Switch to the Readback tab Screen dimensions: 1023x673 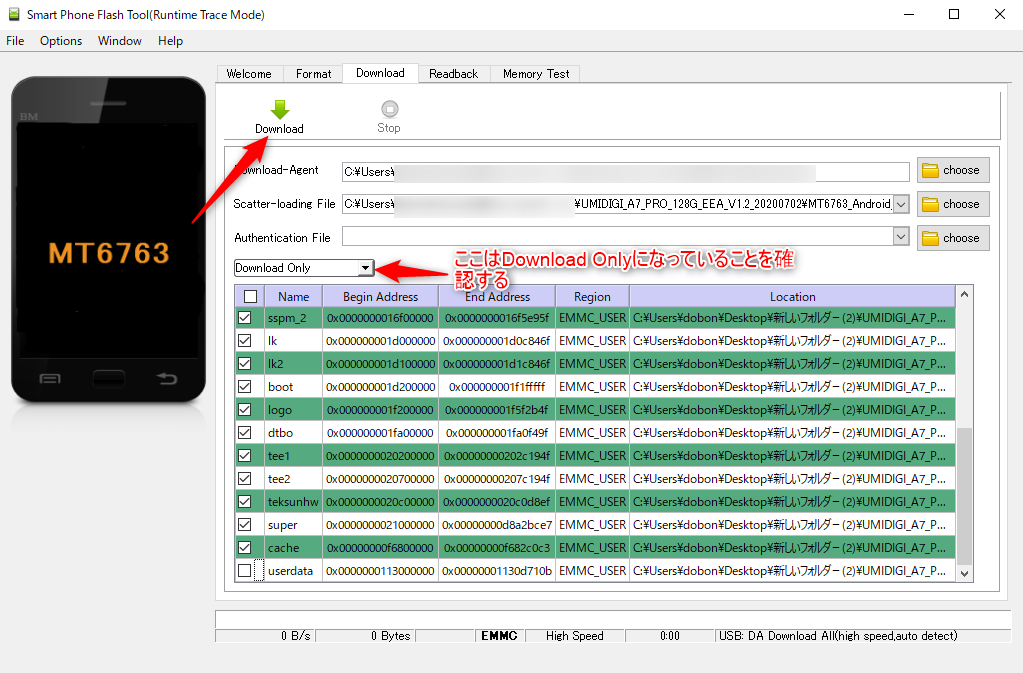point(453,74)
